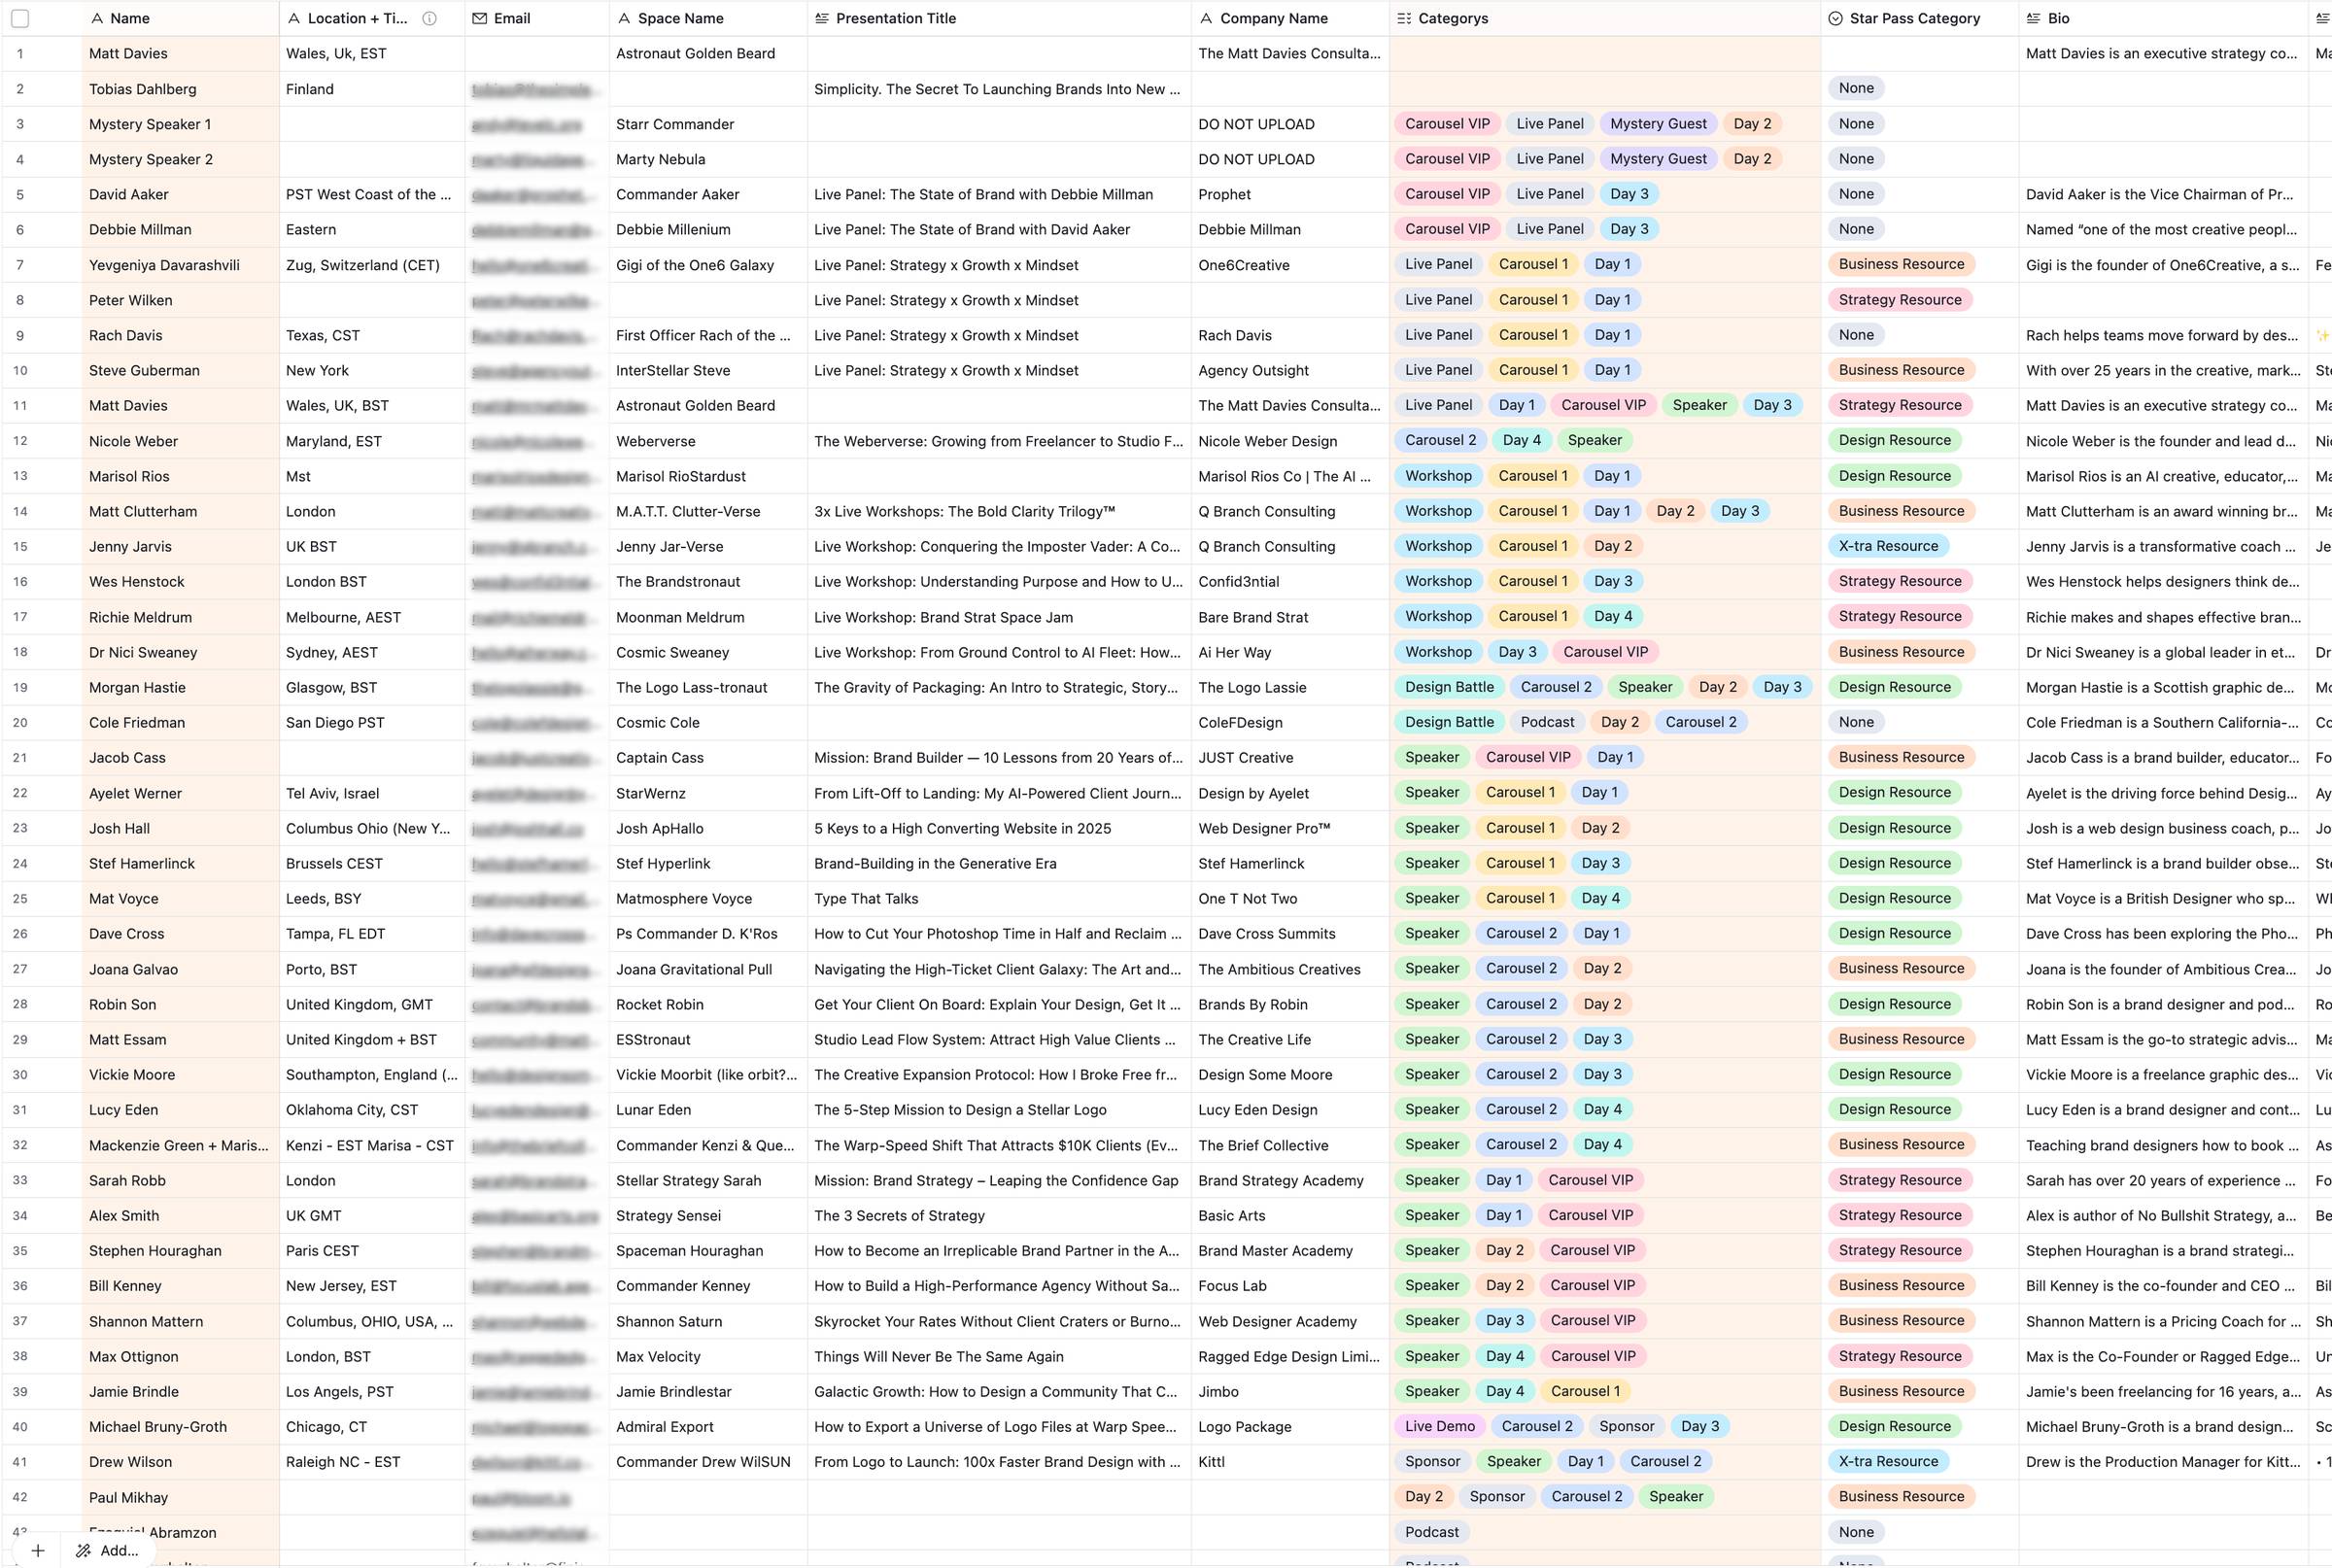Select the One T Not Two company cell
Screen dimensions: 2332x1568
(x=1290, y=898)
